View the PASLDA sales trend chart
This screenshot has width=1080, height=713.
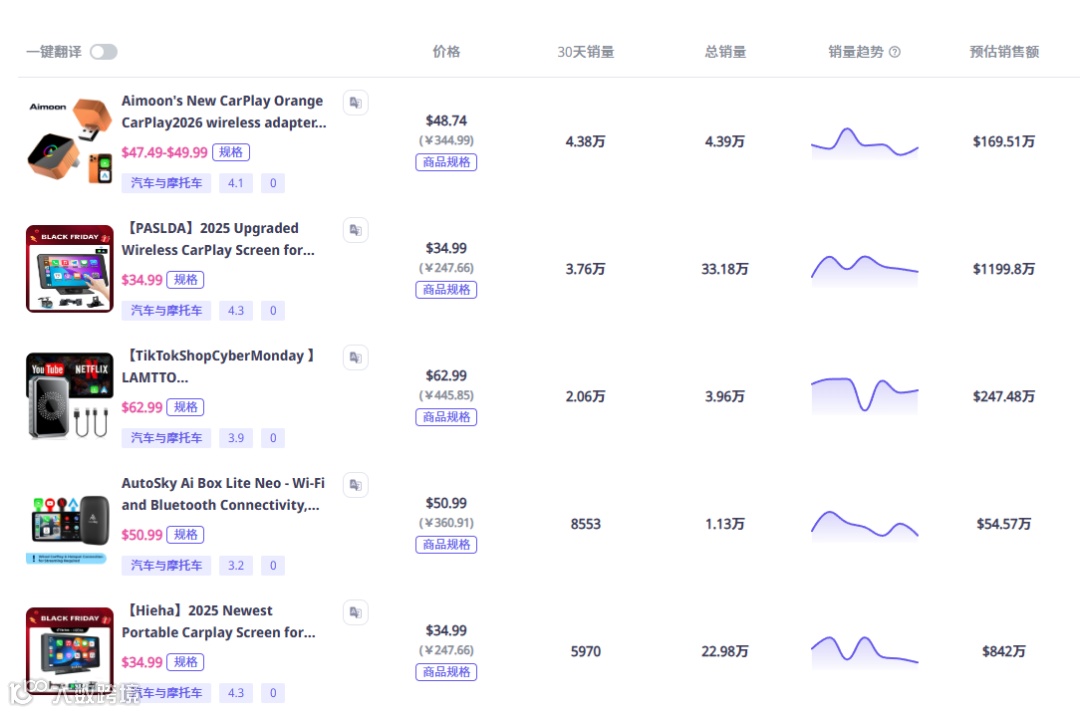(864, 269)
